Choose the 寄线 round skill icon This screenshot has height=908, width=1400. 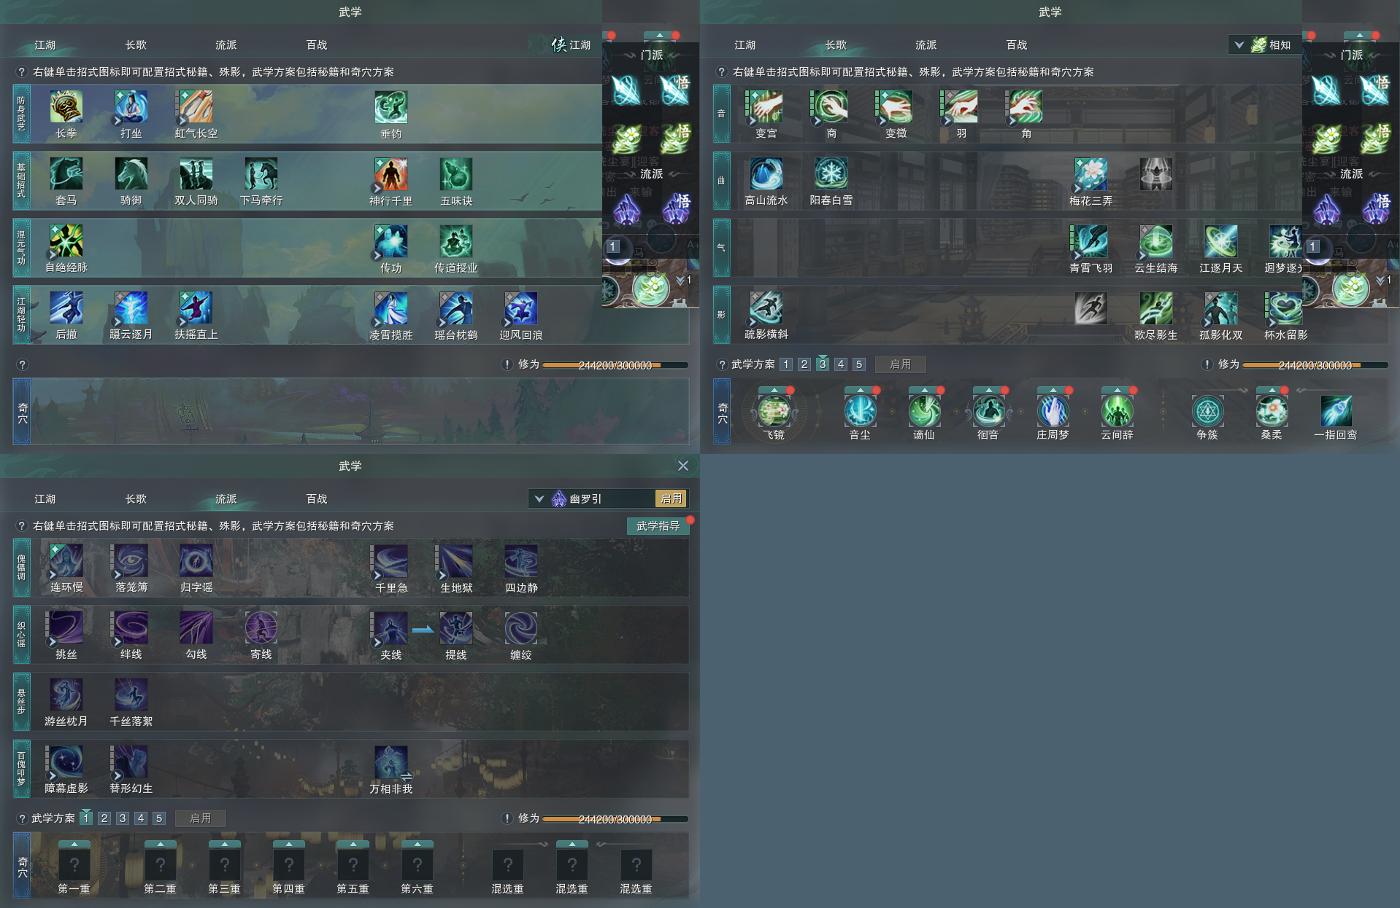[x=261, y=628]
